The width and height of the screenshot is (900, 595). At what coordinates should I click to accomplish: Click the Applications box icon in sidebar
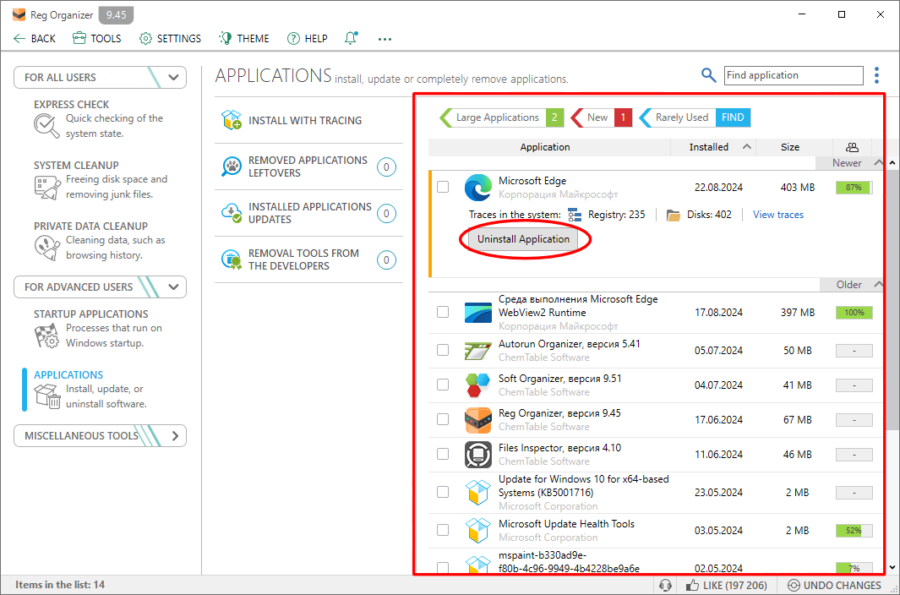click(47, 396)
